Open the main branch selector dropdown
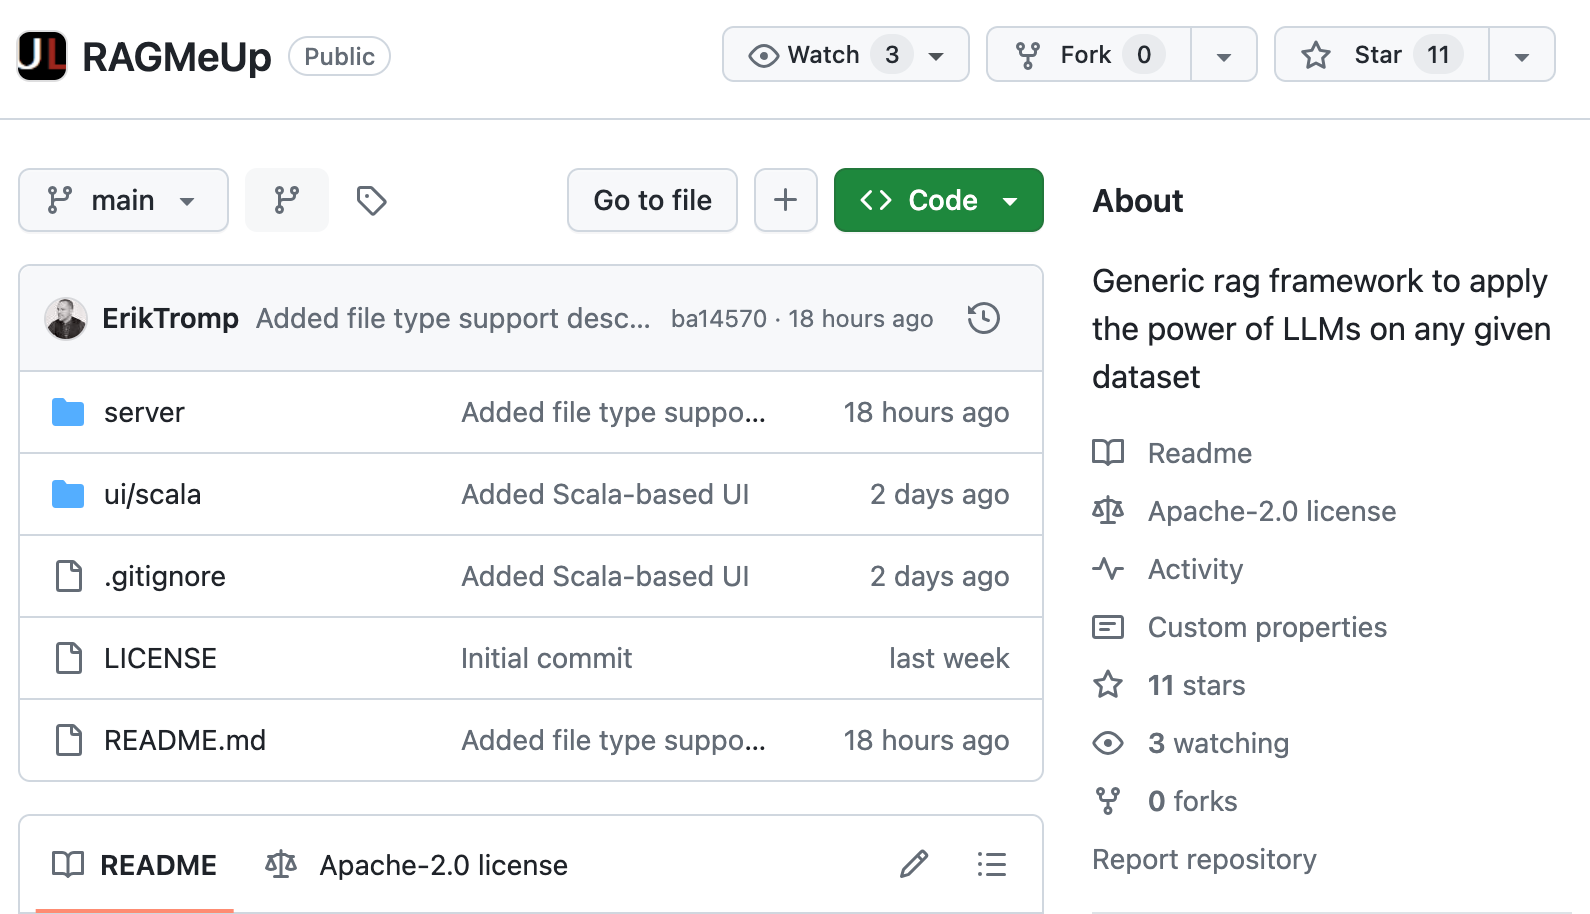1590x914 pixels. (x=123, y=200)
